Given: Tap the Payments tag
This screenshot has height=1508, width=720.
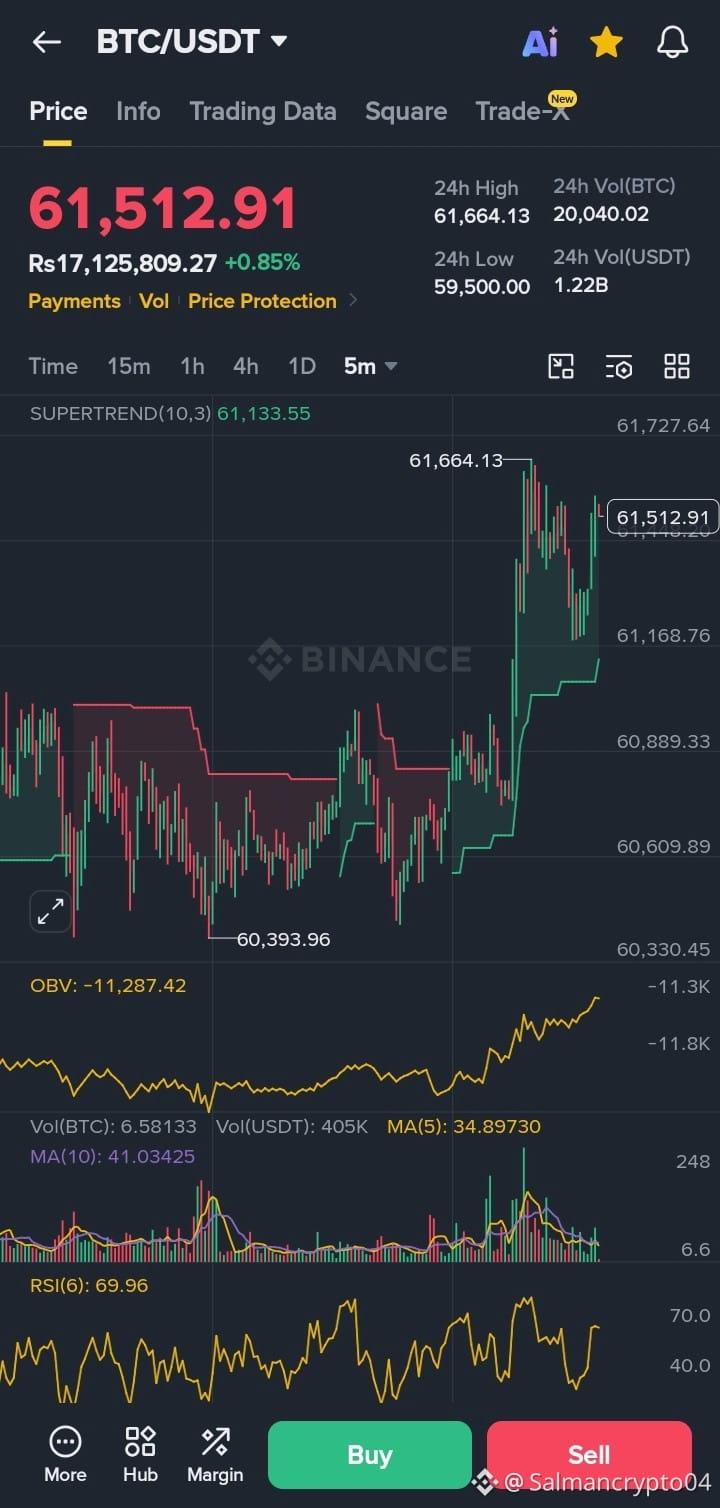Looking at the screenshot, I should [x=74, y=301].
